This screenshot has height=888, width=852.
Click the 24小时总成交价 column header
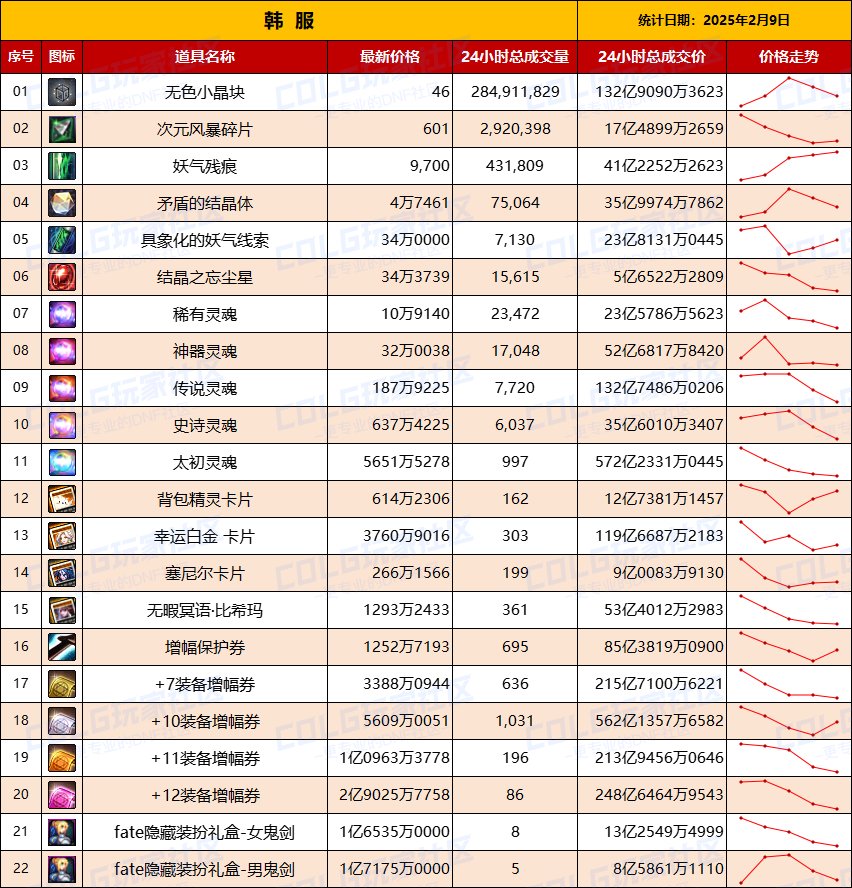click(652, 57)
